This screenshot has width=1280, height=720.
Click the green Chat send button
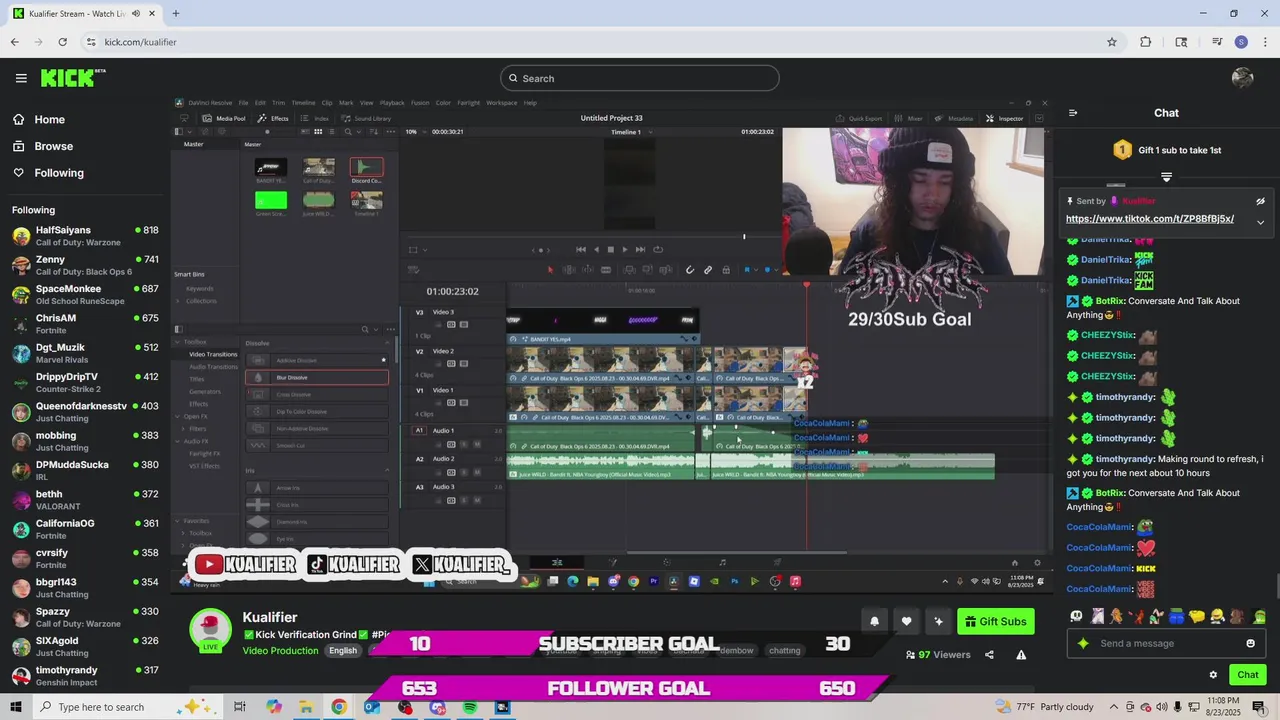tap(1247, 675)
